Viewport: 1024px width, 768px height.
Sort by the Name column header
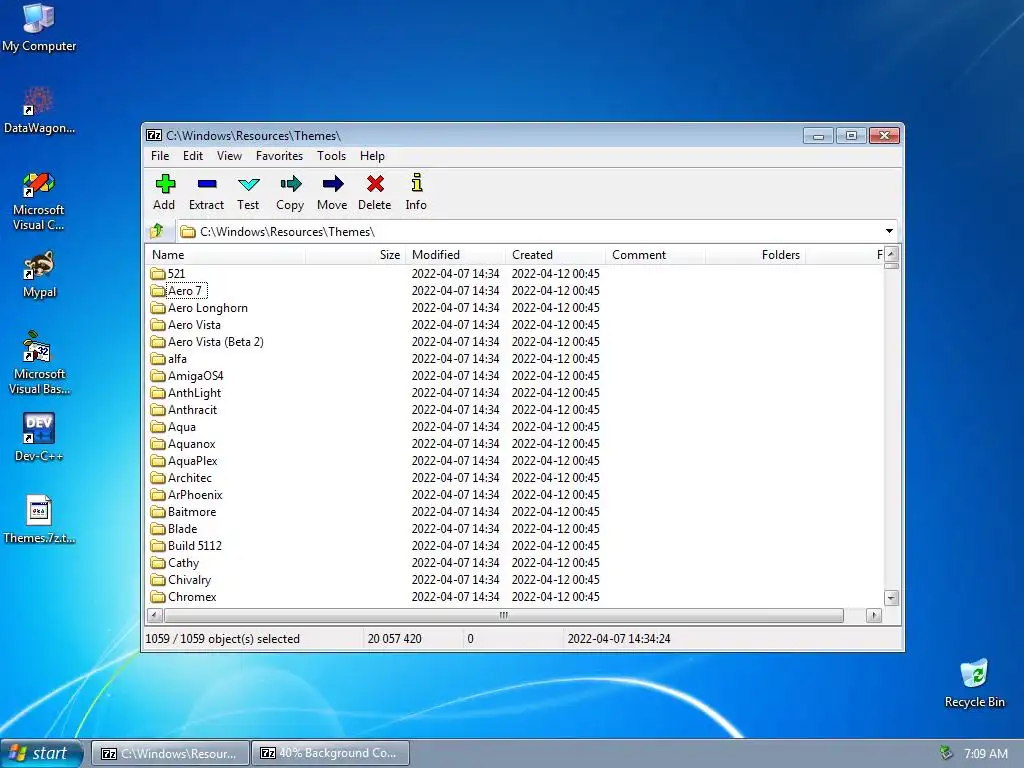(225, 255)
